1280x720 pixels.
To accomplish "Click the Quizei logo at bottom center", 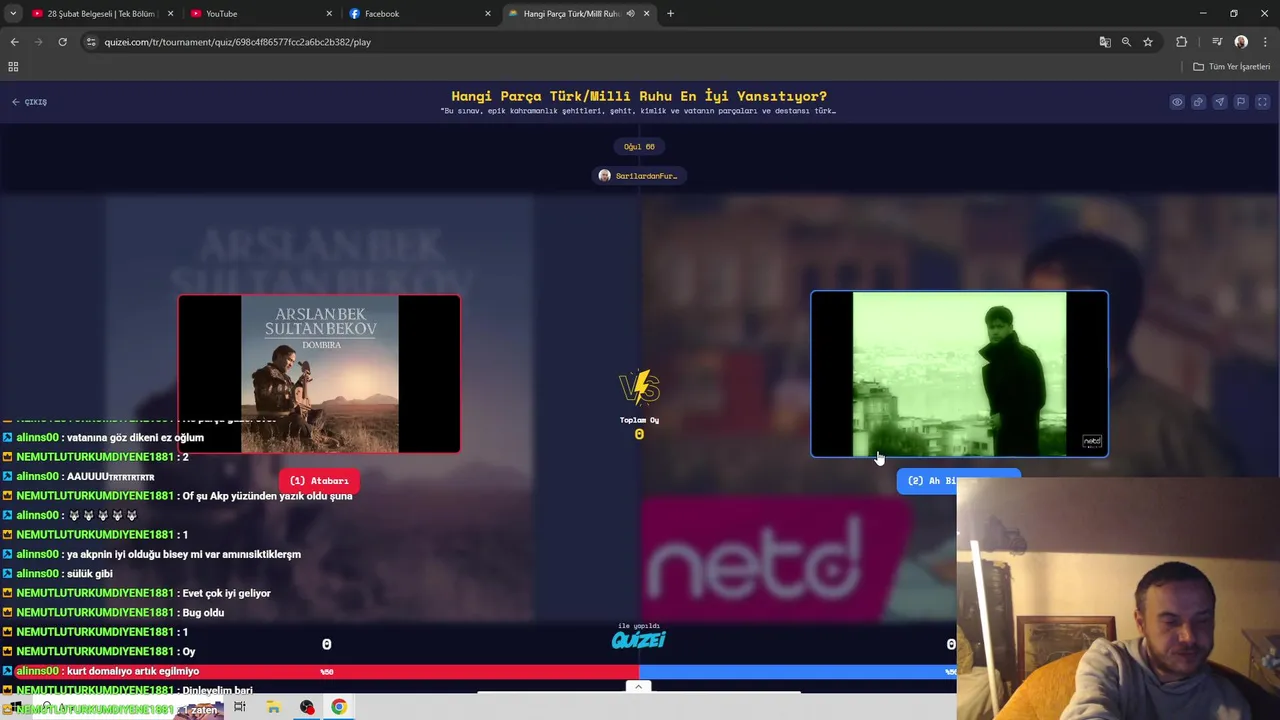I will click(639, 640).
